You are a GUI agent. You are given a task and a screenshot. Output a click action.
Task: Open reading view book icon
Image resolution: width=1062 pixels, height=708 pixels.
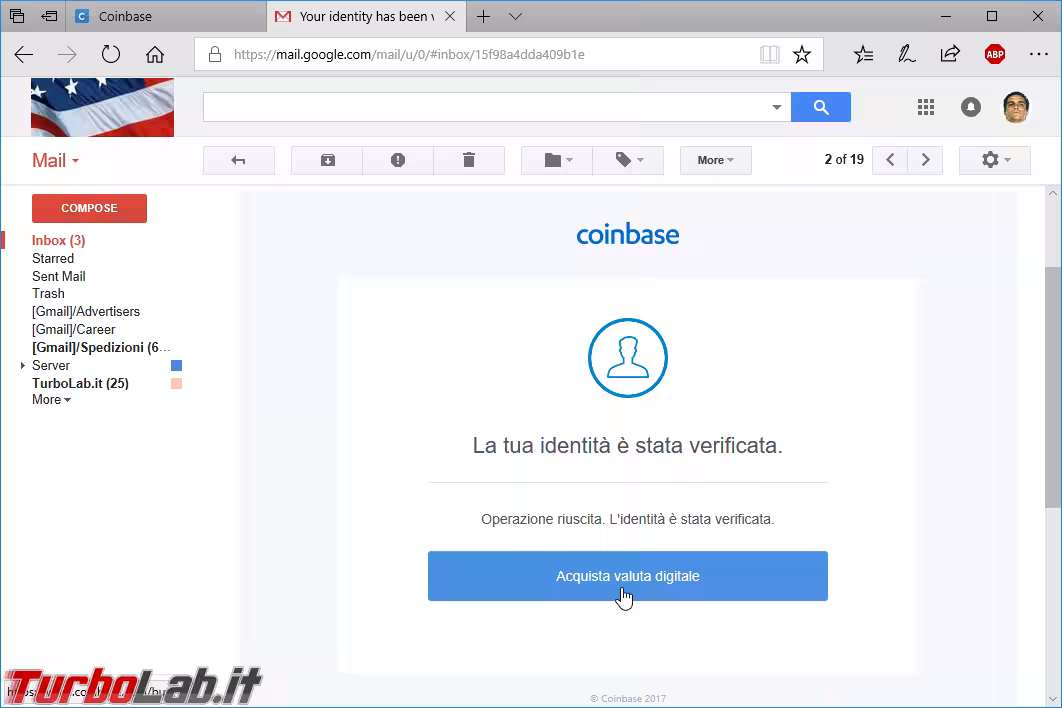(769, 54)
